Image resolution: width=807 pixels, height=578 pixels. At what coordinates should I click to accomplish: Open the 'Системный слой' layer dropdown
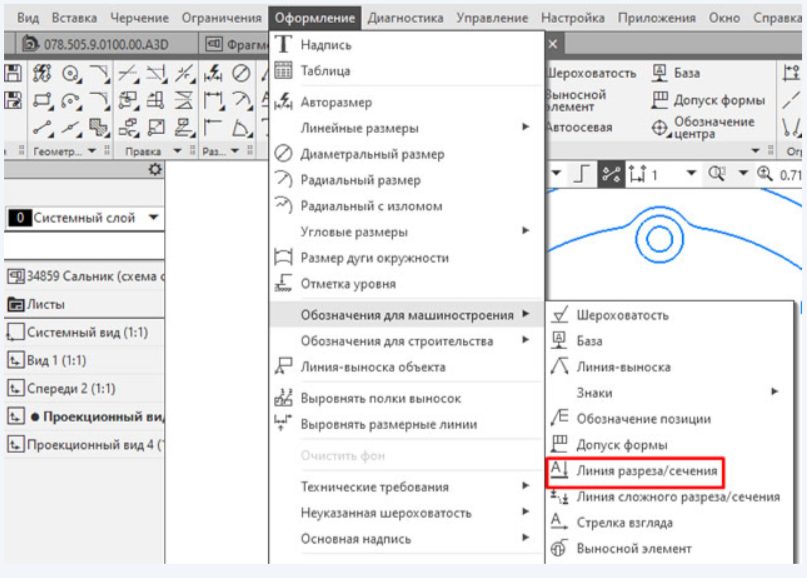[154, 217]
